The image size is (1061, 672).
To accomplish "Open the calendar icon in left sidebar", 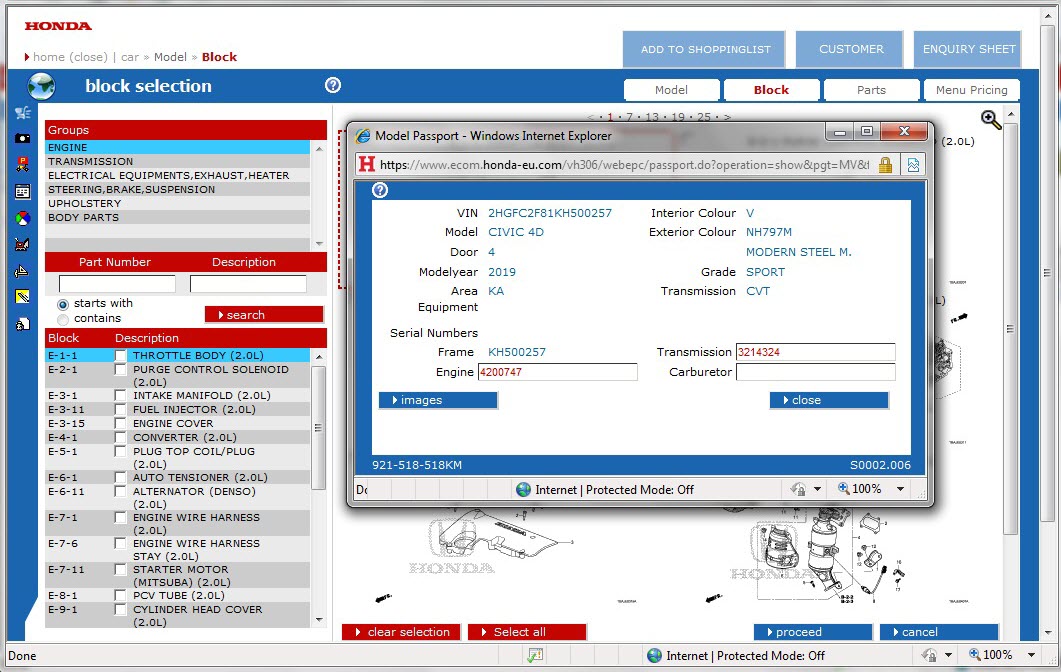I will [22, 191].
